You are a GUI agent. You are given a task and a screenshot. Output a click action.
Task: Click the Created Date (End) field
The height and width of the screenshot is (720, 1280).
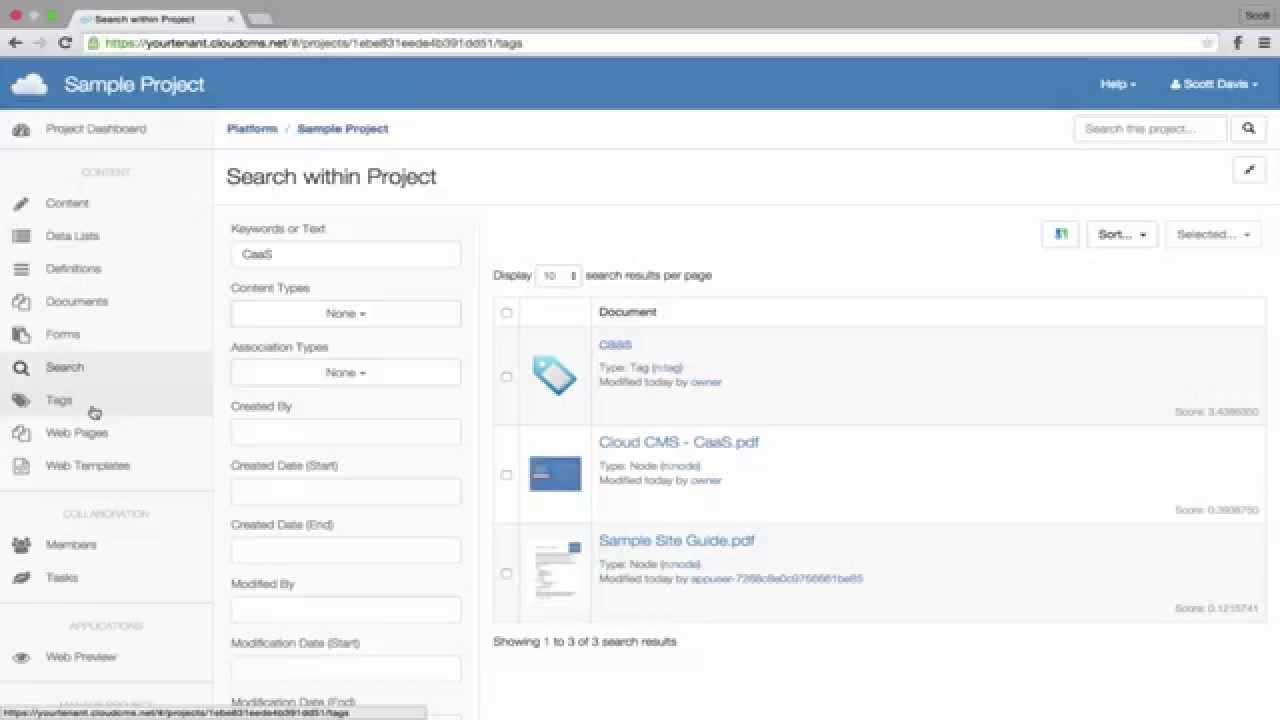346,550
